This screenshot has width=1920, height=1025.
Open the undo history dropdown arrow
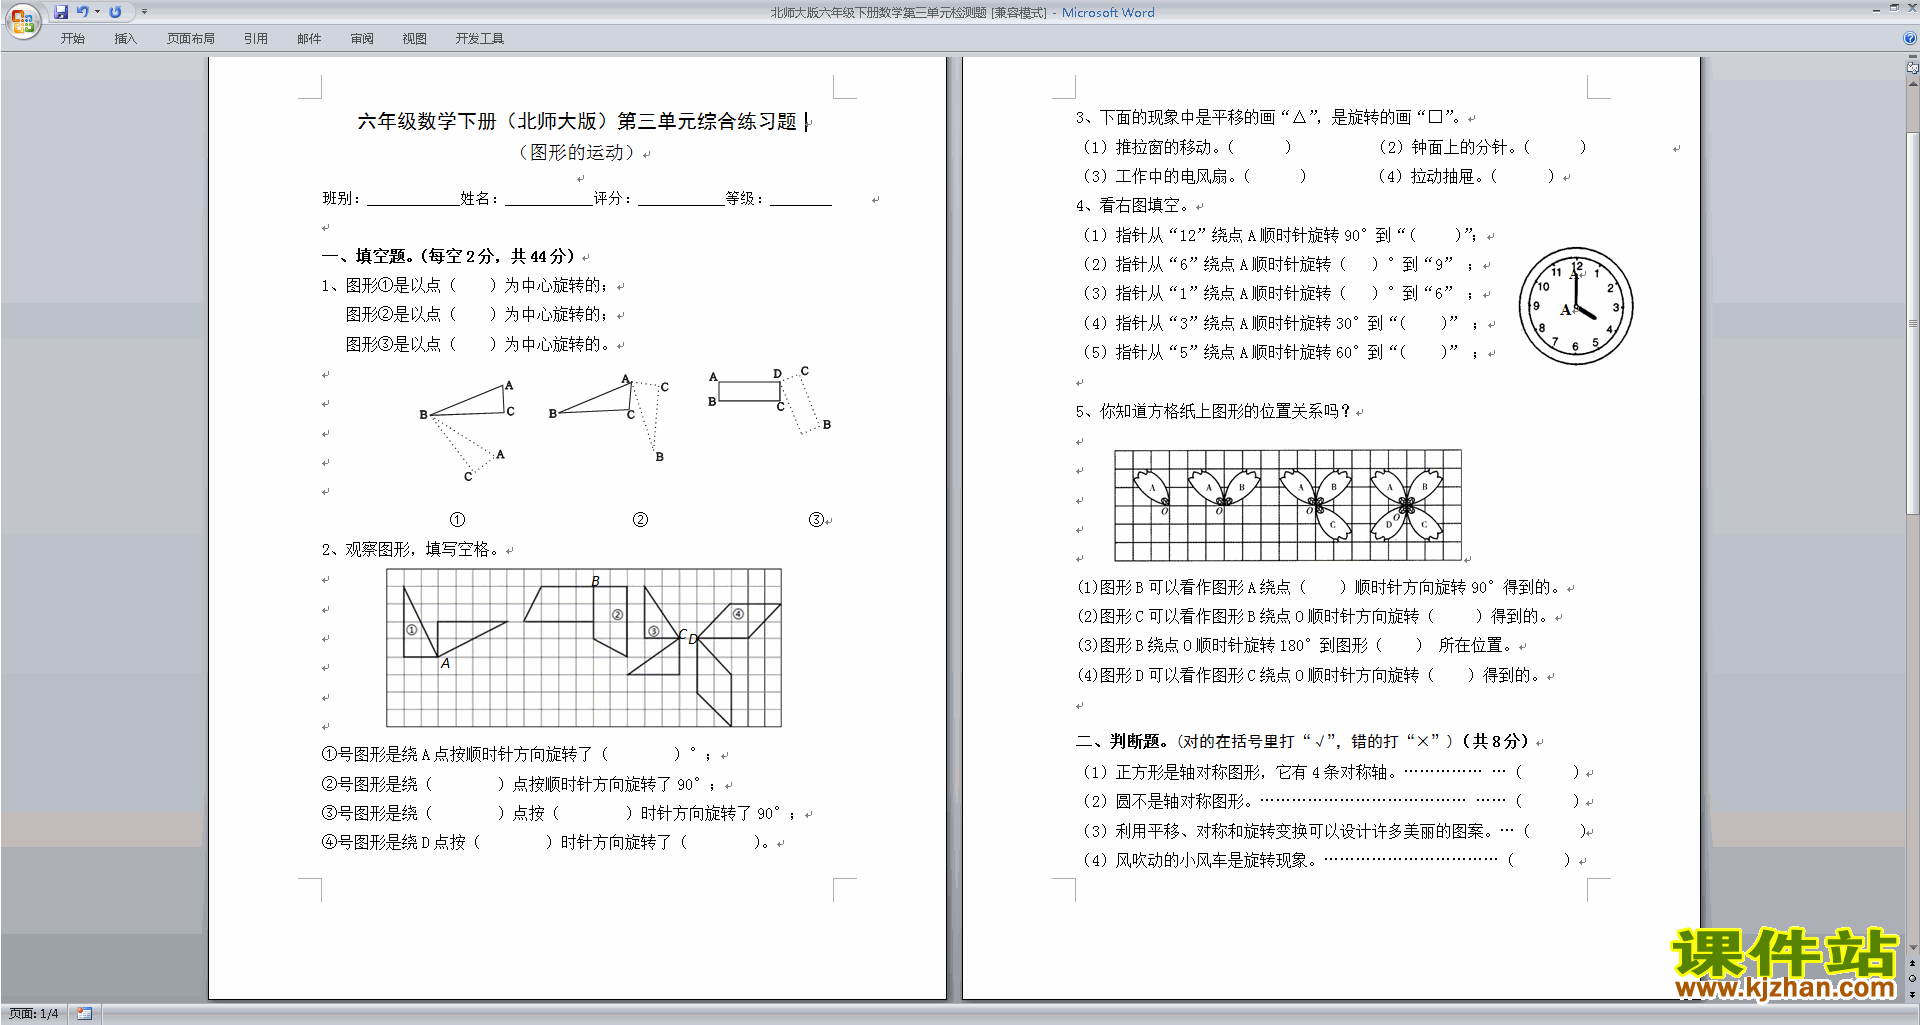point(97,12)
